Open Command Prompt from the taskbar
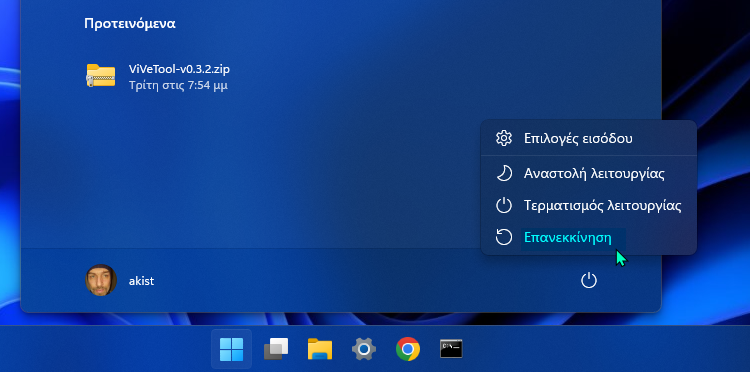This screenshot has height=372, width=750. tap(452, 350)
